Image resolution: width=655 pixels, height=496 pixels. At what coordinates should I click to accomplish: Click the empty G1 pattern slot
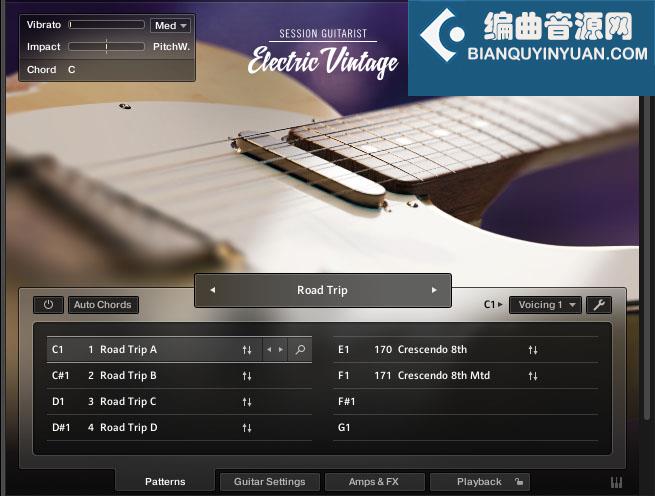(x=466, y=427)
